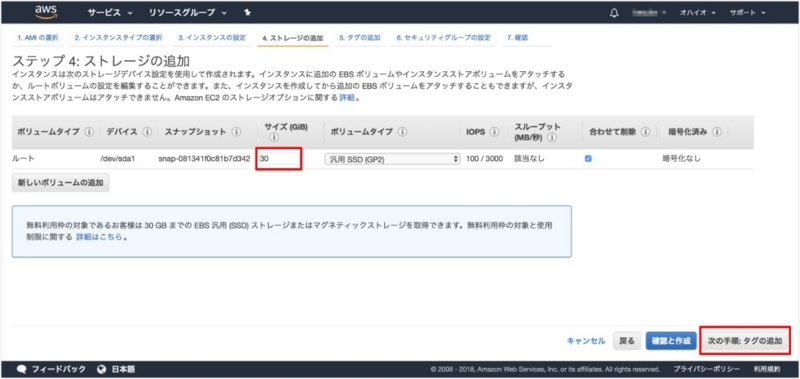Image resolution: width=800 pixels, height=379 pixels.
Task: Click the 確認と作成 button
Action: [x=671, y=341]
